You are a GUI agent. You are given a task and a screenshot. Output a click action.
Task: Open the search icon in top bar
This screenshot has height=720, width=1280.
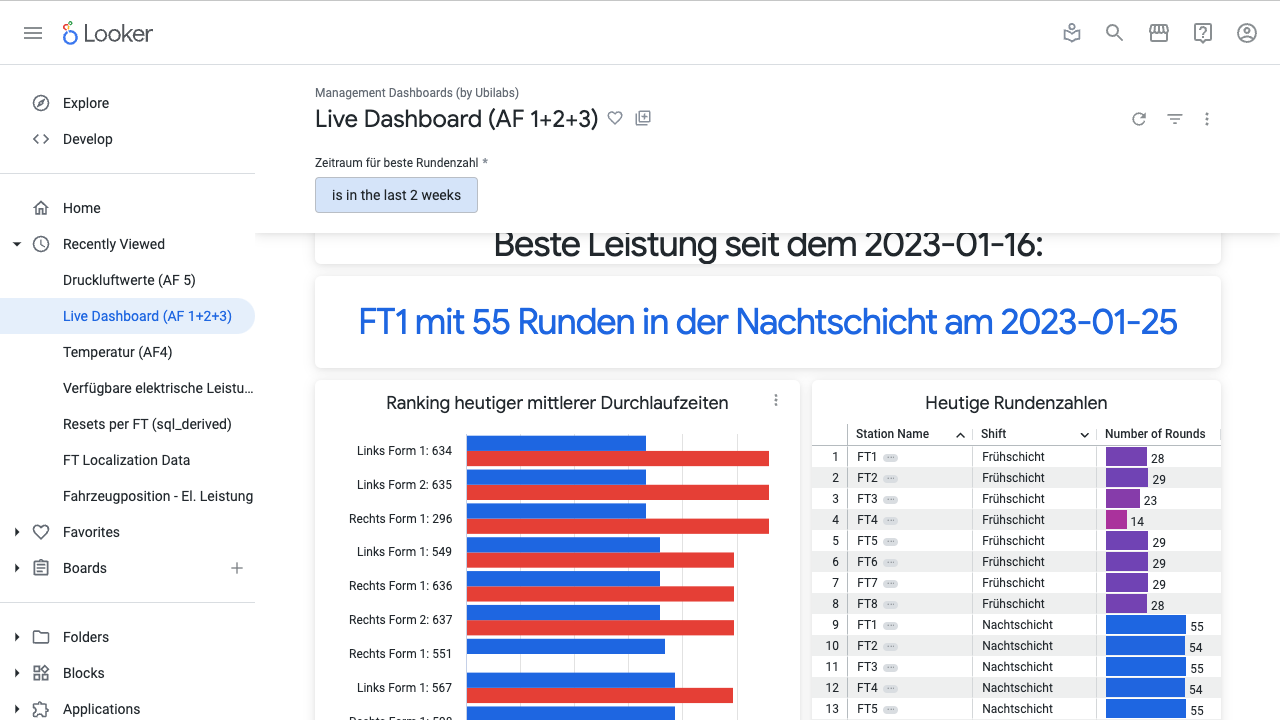tap(1114, 33)
